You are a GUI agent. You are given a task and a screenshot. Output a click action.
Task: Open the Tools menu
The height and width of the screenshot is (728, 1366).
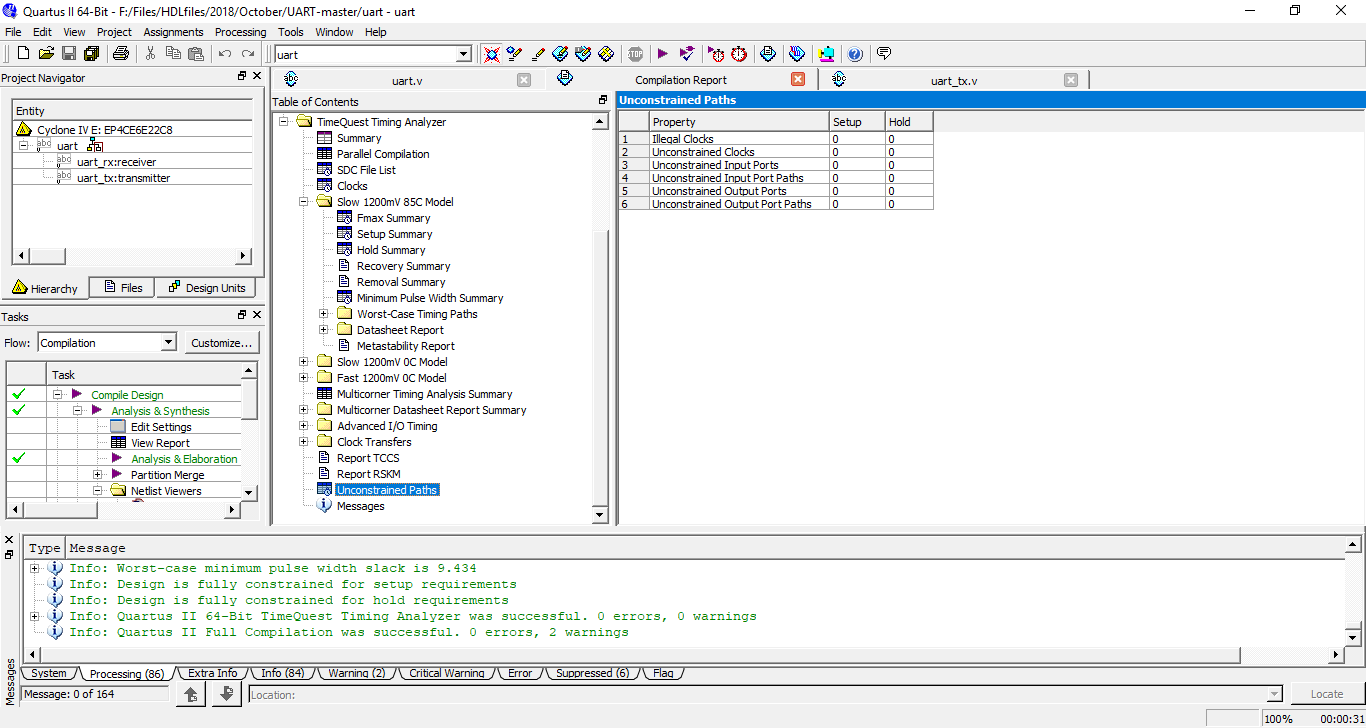291,32
